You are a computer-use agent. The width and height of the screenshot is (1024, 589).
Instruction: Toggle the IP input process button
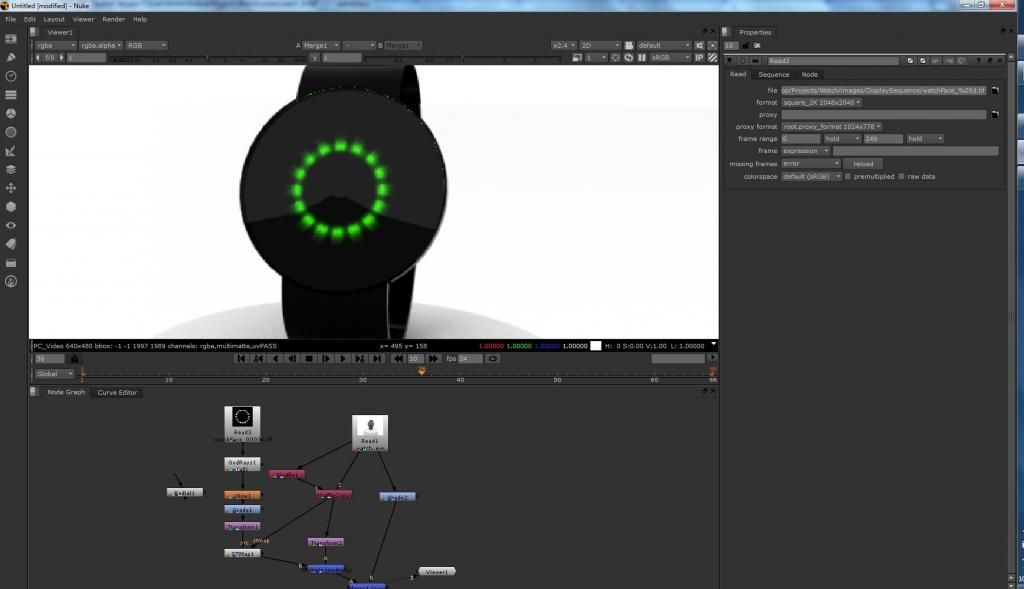point(699,58)
